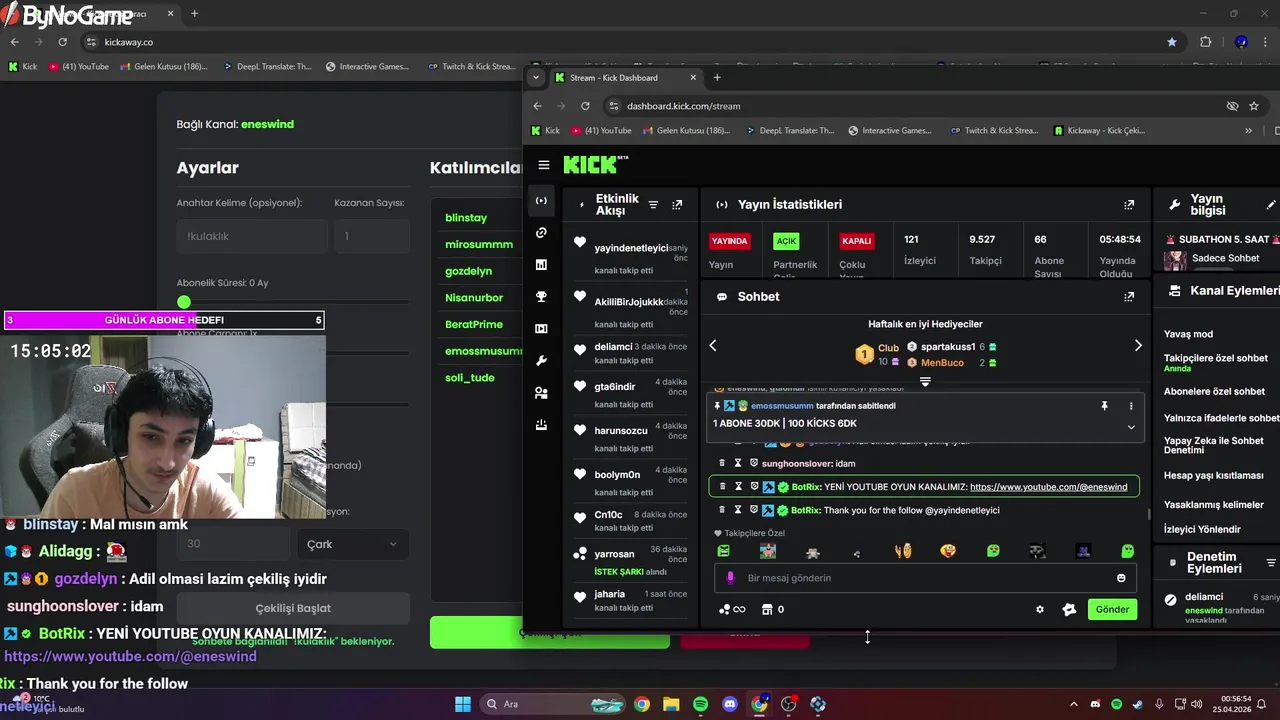Collapse the Haftalık en iyi Hediyeciler leaderboard
1280x720 pixels.
pyautogui.click(x=925, y=382)
